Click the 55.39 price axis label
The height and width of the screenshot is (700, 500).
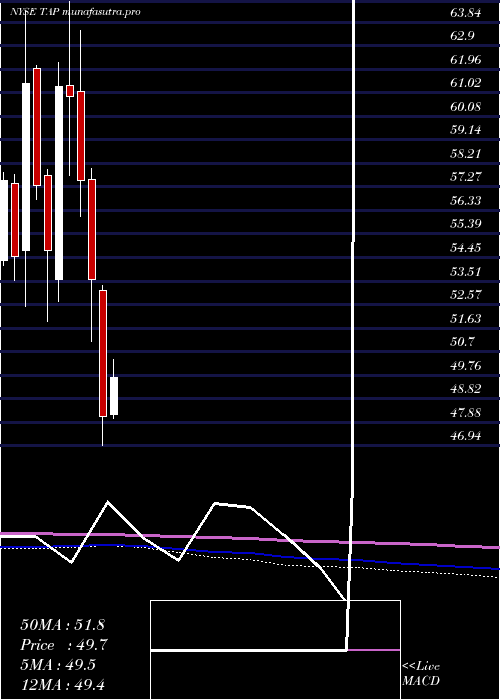pos(466,224)
